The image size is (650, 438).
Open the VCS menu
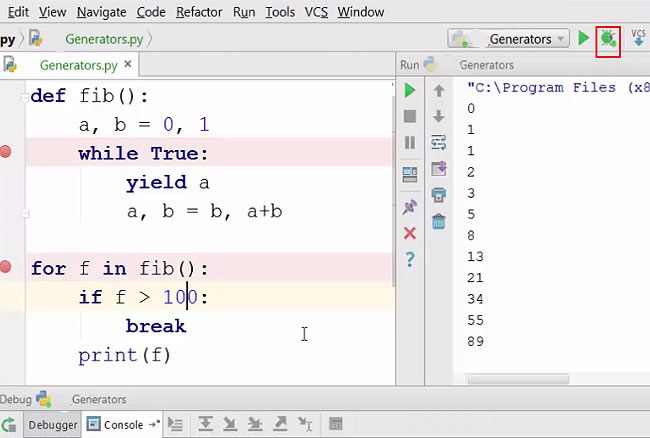pyautogui.click(x=316, y=12)
